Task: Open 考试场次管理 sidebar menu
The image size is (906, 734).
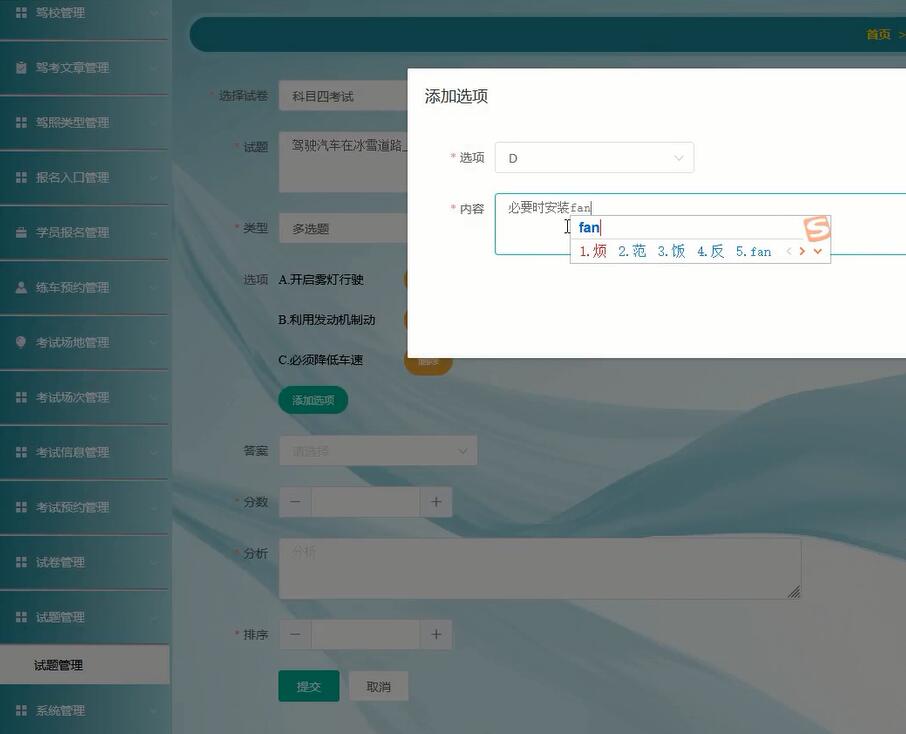Action: [84, 397]
